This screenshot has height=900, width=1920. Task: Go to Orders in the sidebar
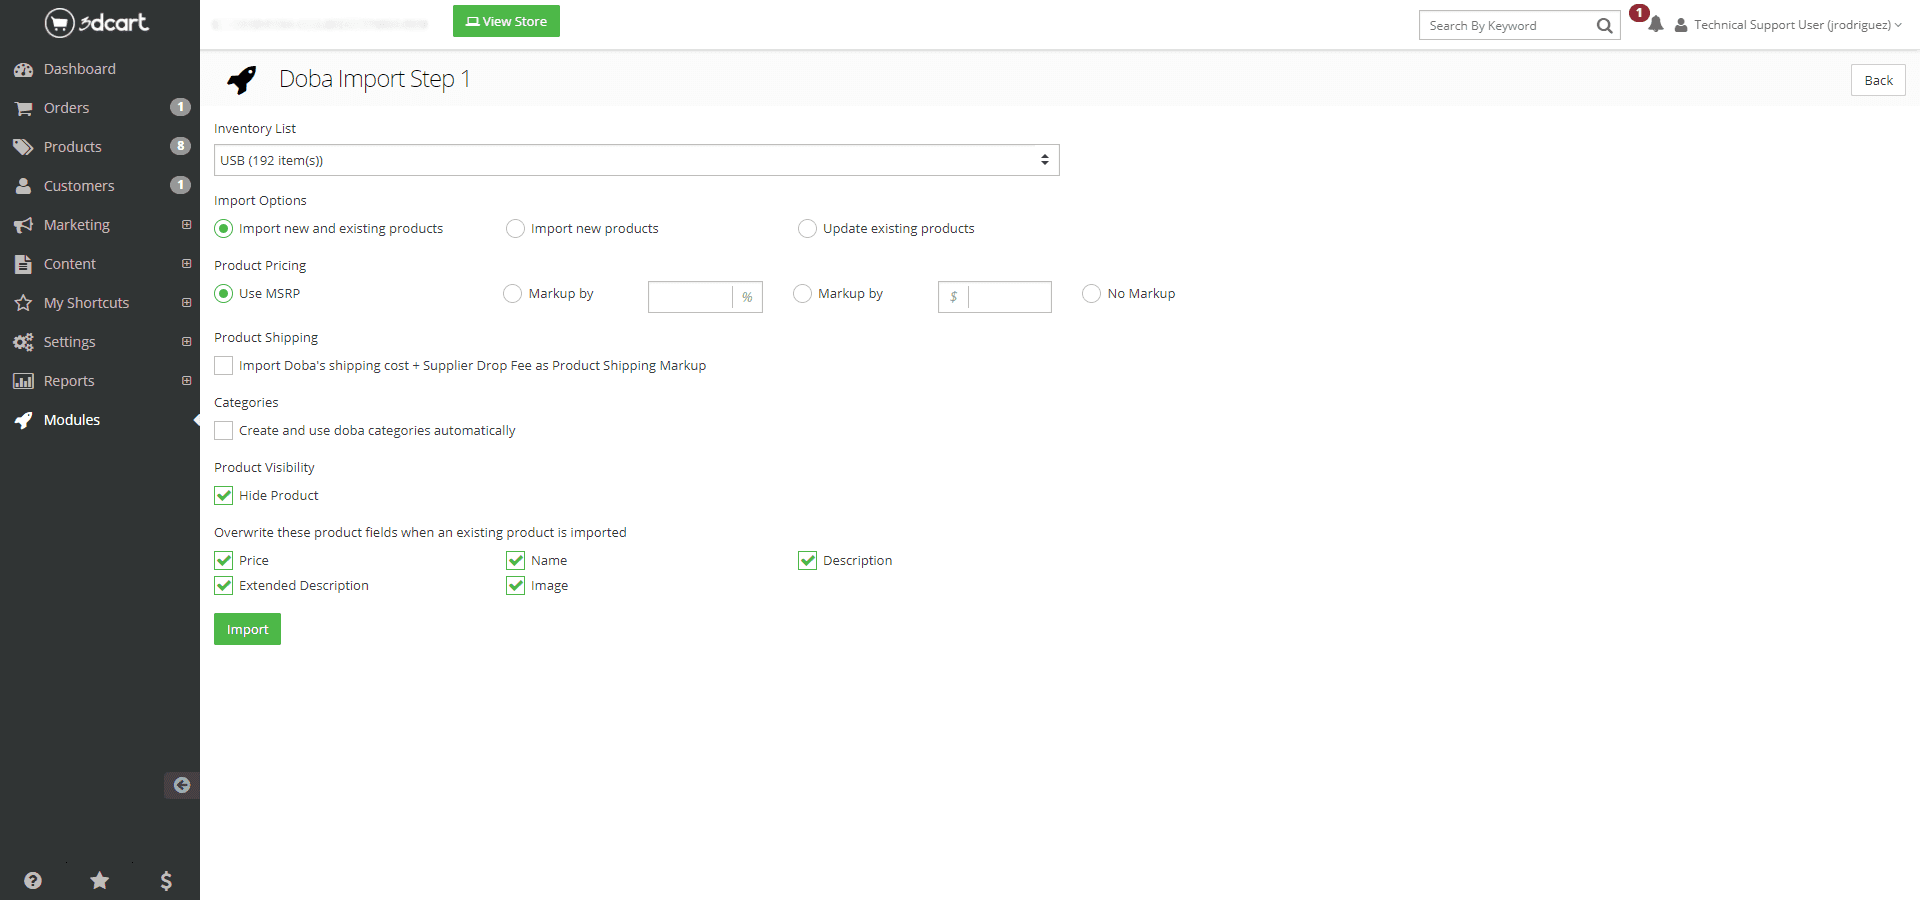(66, 108)
